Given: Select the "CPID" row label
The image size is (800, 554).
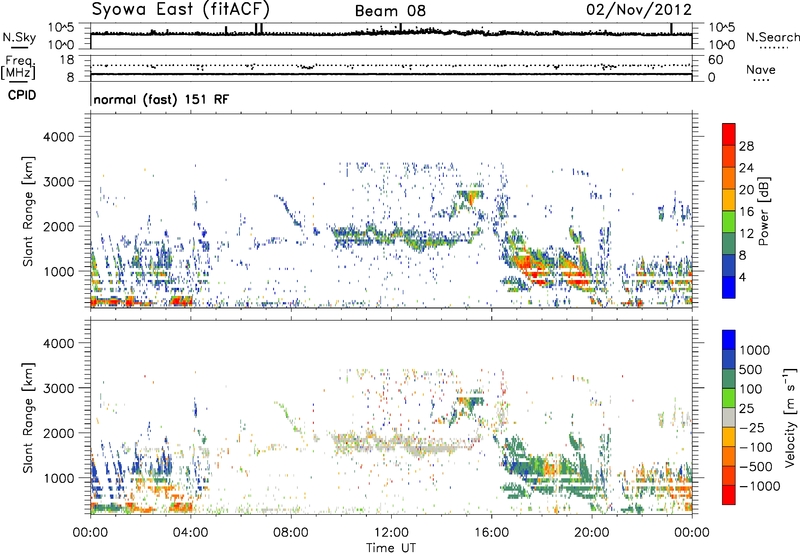Looking at the screenshot, I should point(22,95).
